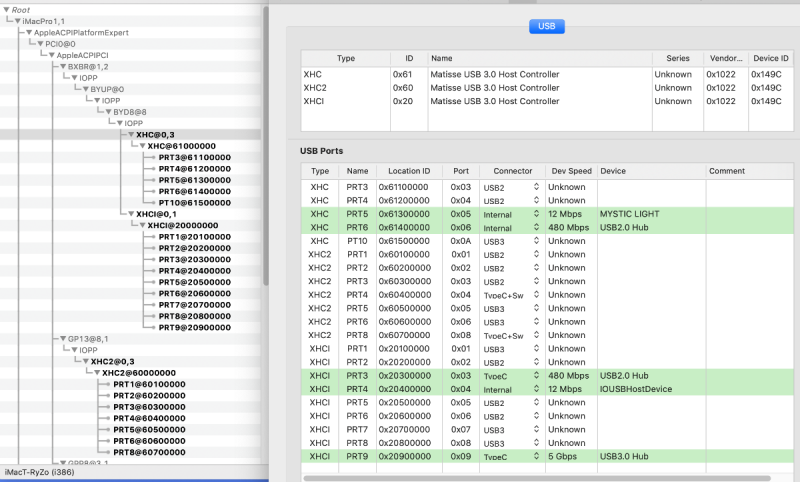
Task: Select XHC2 controller row with ID 0x60
Action: tap(480, 88)
